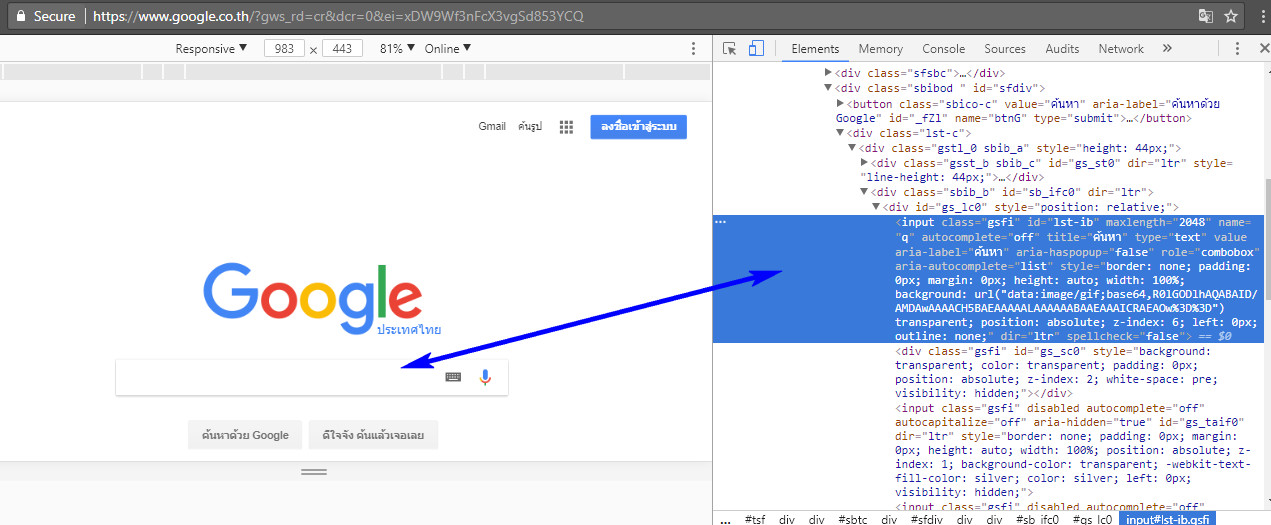Switch to the Network tab
1271x525 pixels.
pos(1121,48)
